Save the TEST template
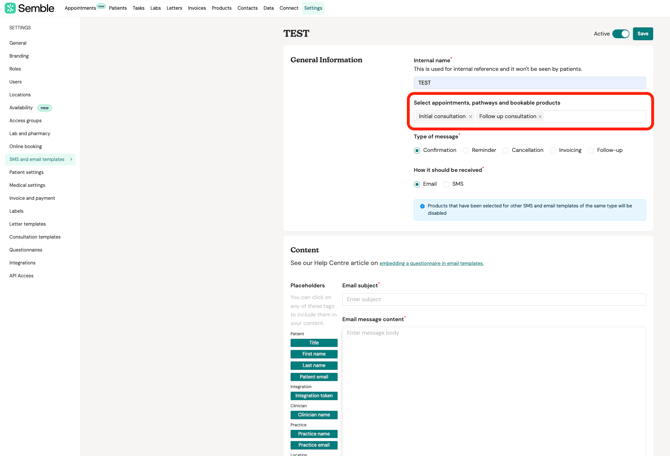Image resolution: width=670 pixels, height=456 pixels. [643, 34]
